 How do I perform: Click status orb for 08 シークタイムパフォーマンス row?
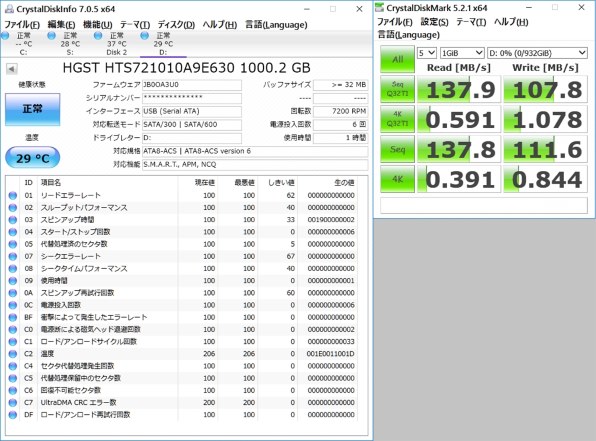pyautogui.click(x=13, y=268)
